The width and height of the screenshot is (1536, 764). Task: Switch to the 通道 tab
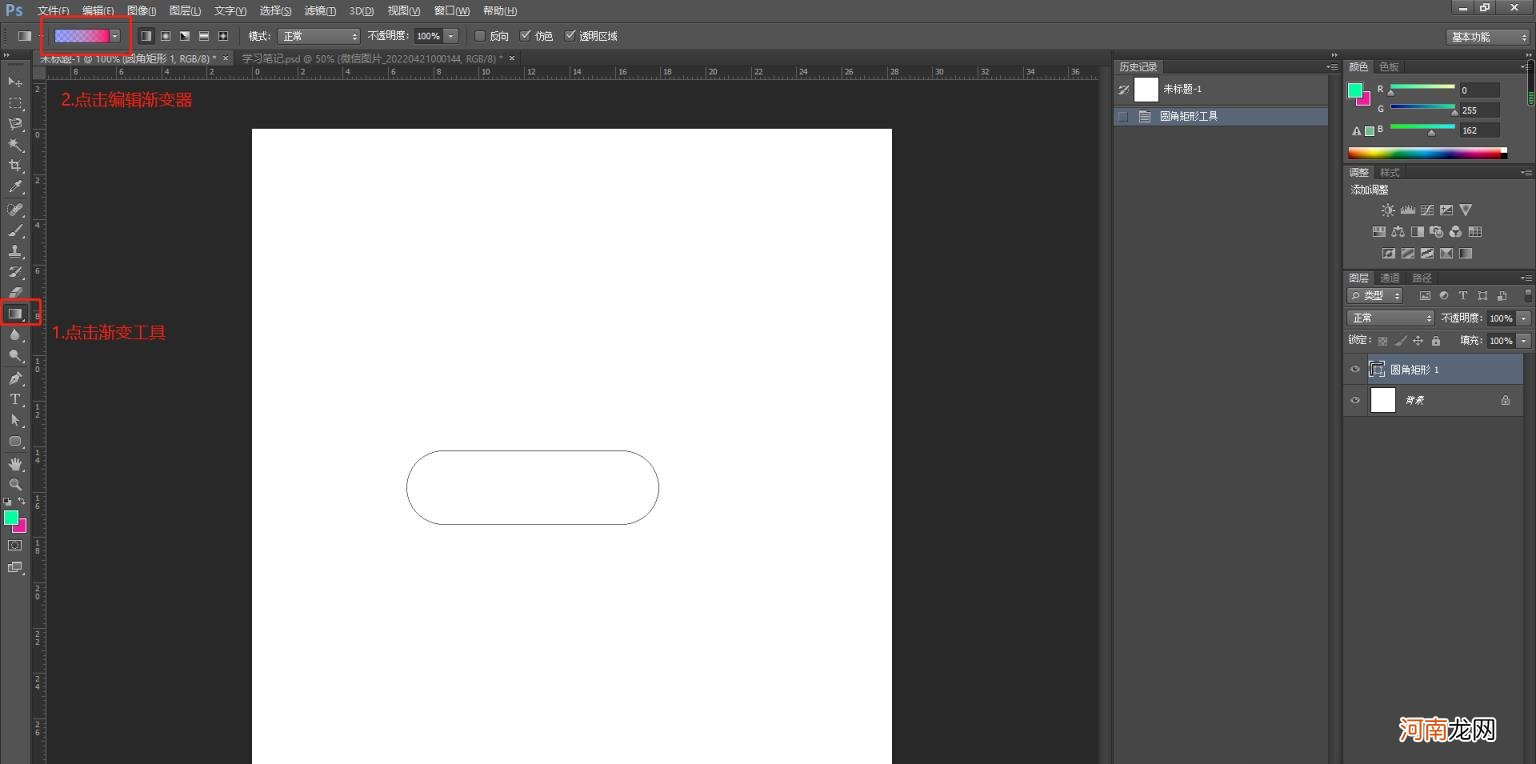pos(1390,278)
